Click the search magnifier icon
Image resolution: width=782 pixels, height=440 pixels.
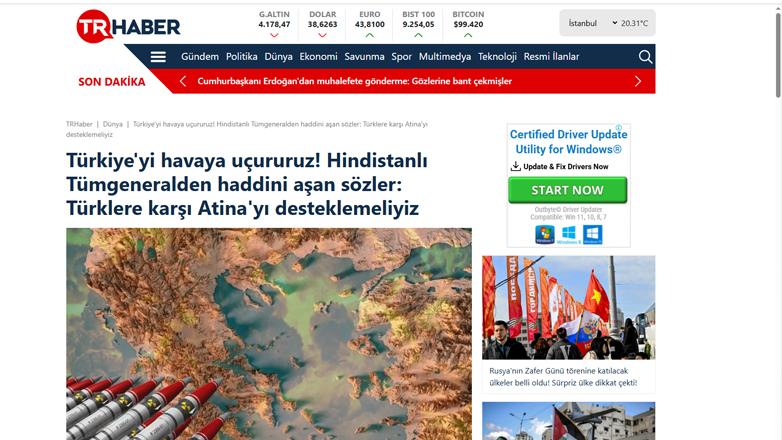coord(645,57)
